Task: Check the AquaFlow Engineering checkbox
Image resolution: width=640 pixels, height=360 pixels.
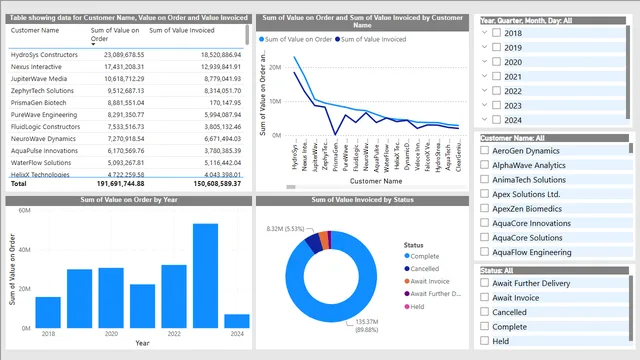Action: pos(484,252)
